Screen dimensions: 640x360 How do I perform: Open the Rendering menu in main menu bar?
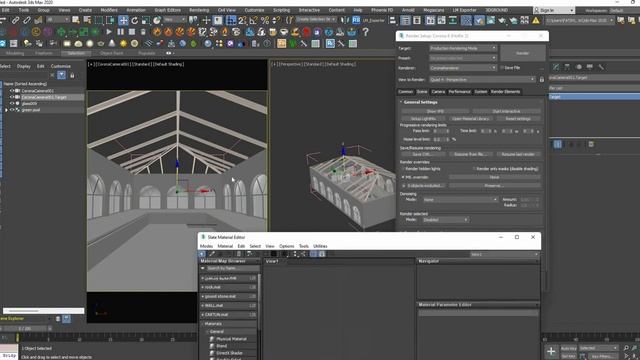click(x=199, y=10)
